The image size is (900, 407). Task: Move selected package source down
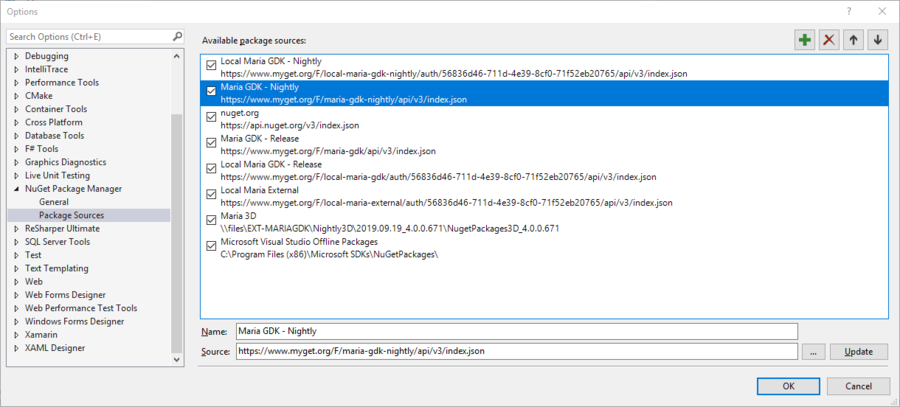pos(878,40)
